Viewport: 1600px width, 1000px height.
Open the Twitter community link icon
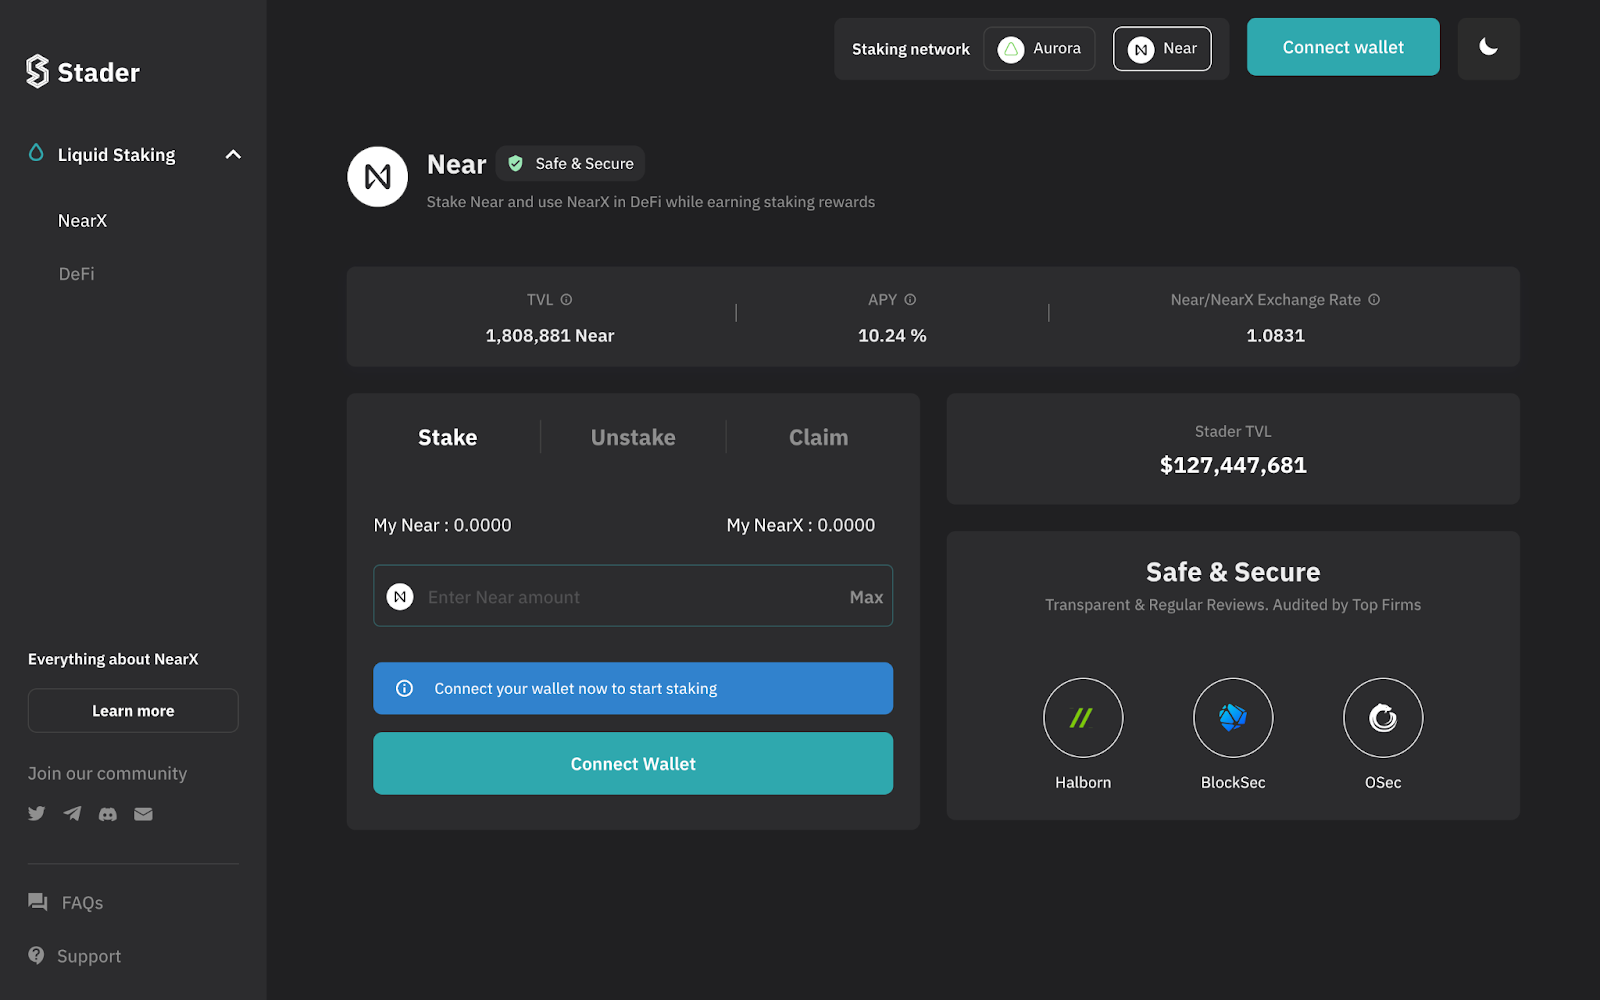(x=37, y=814)
